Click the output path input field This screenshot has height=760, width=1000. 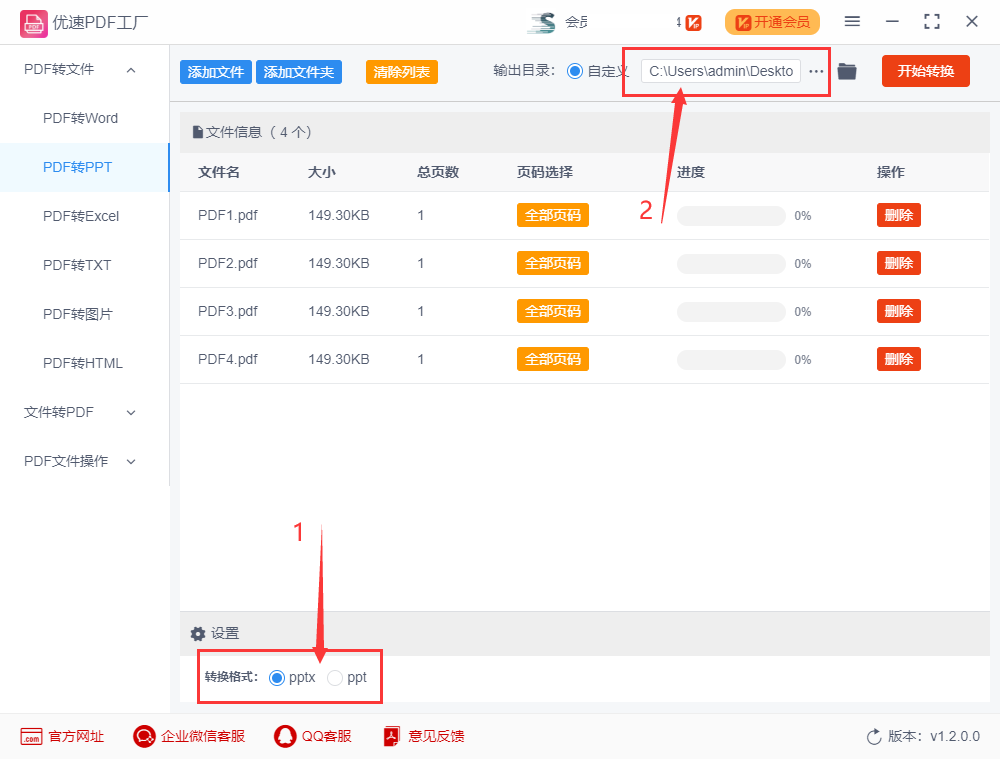721,71
